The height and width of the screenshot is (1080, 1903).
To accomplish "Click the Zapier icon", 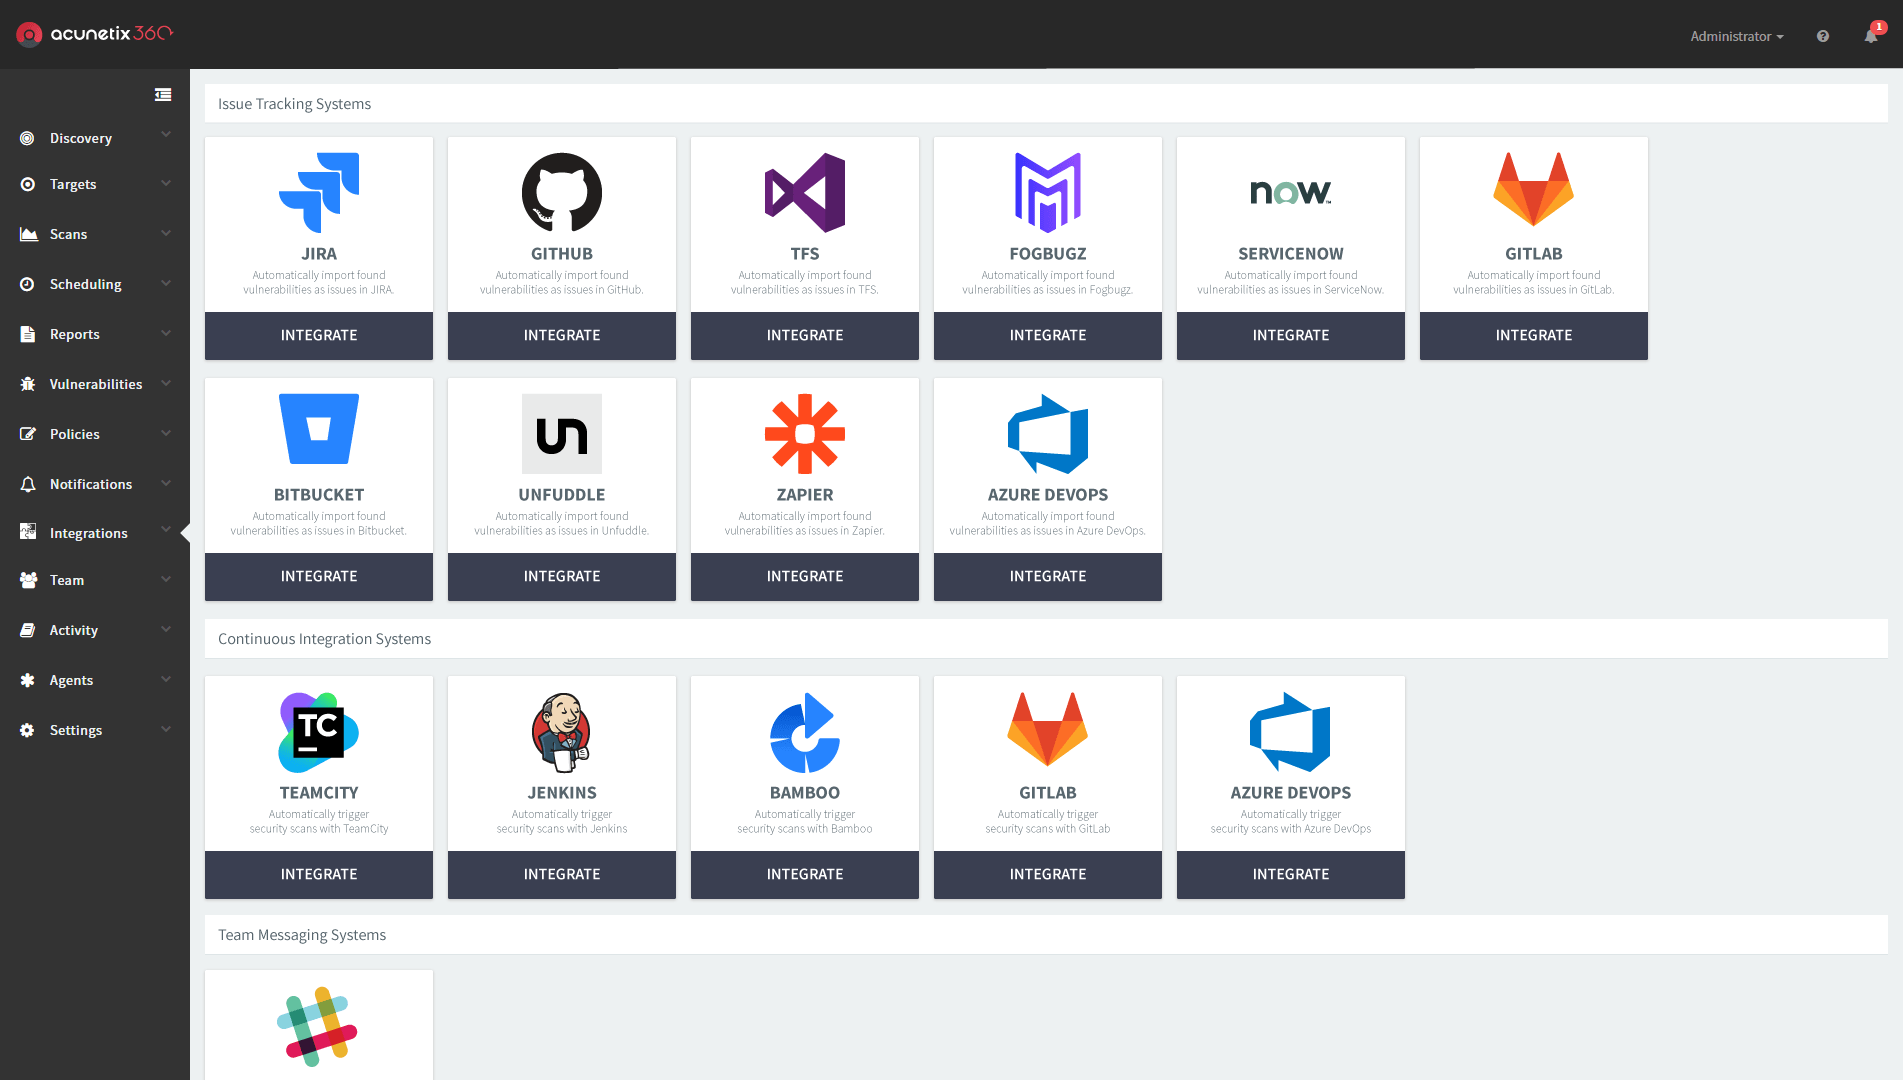I will pyautogui.click(x=804, y=433).
